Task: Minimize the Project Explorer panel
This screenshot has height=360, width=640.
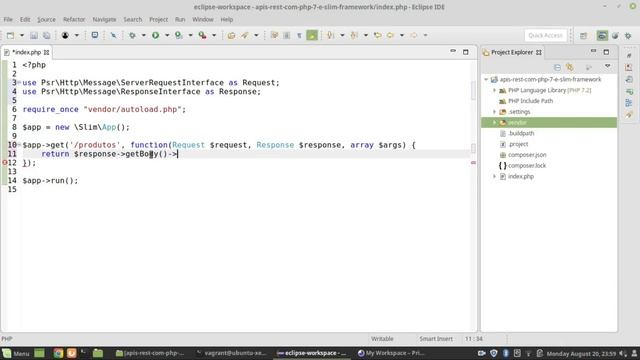Action: [593, 51]
